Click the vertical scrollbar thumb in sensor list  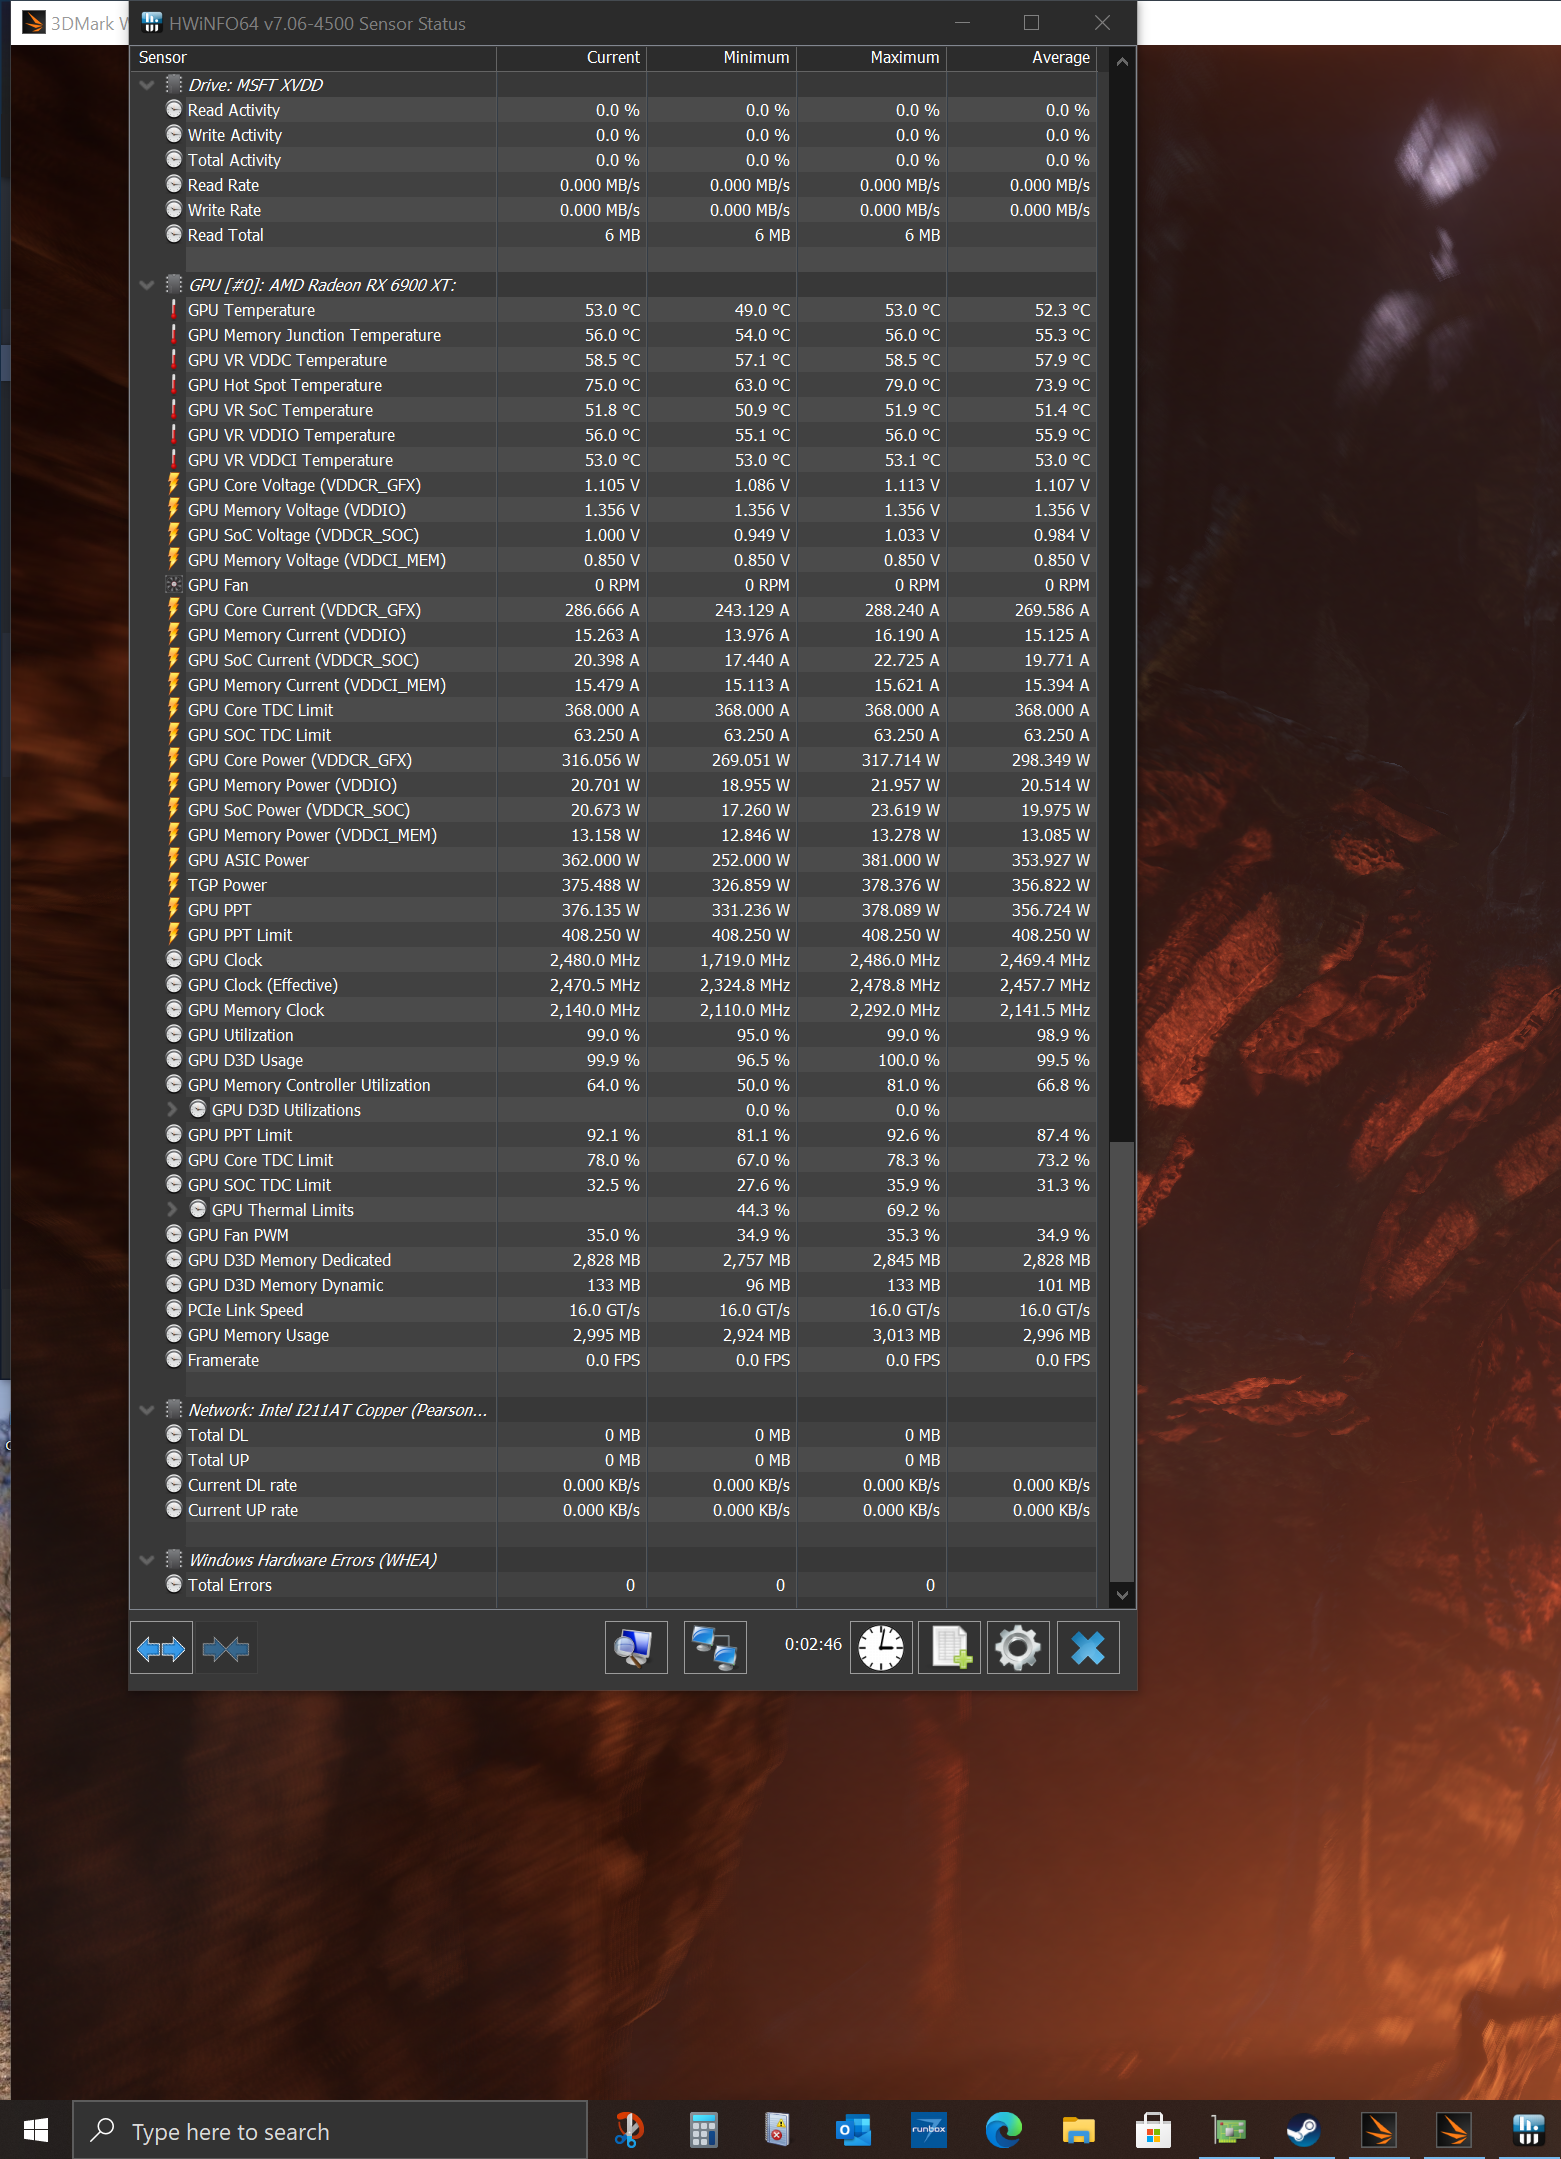(x=1122, y=1361)
